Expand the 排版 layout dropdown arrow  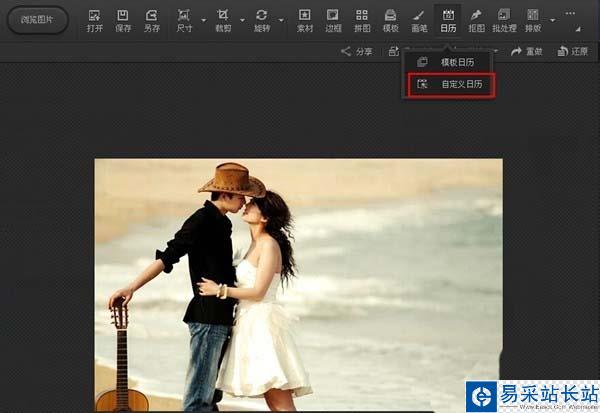click(x=553, y=20)
